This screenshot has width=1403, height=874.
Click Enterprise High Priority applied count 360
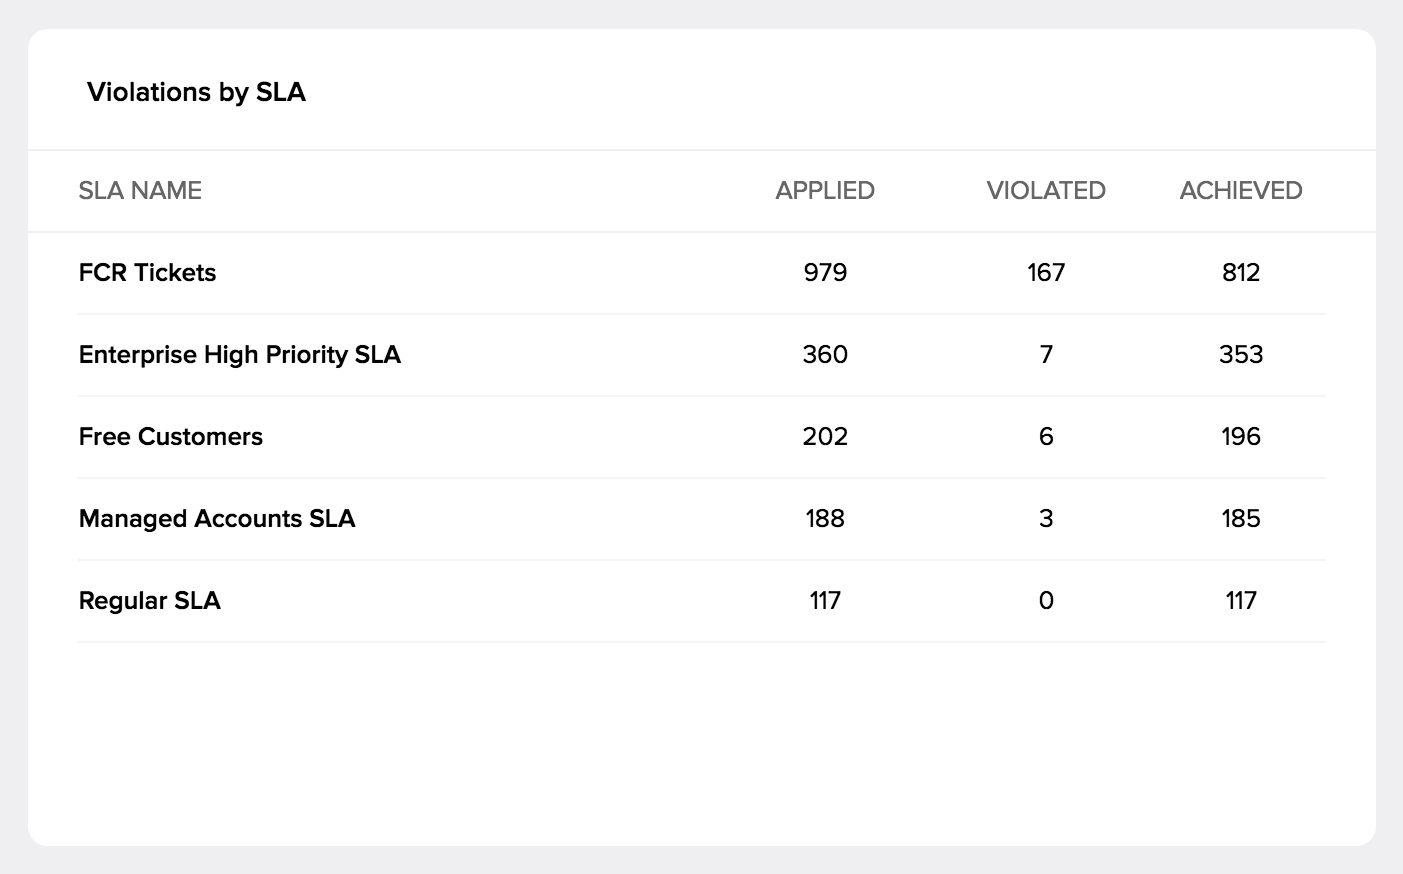click(x=825, y=354)
